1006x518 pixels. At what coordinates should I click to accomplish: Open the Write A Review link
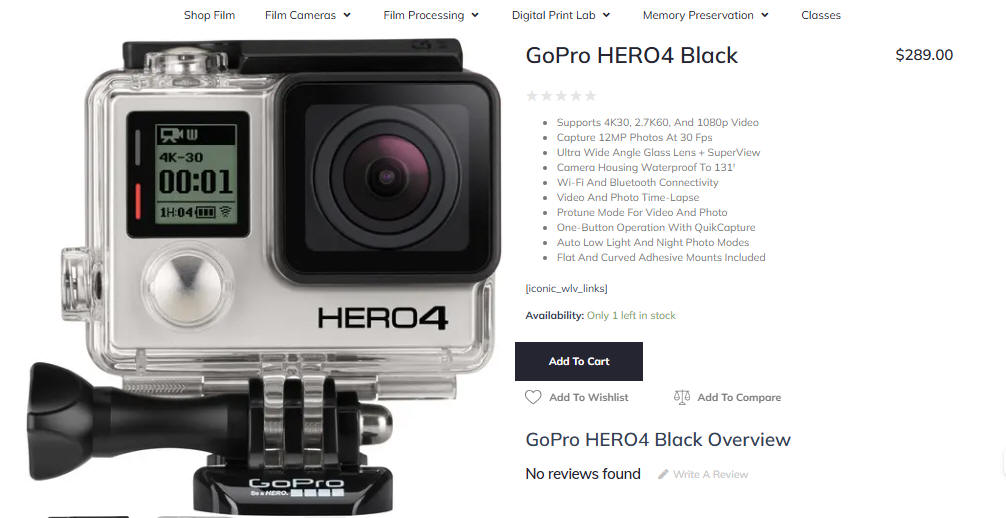(x=710, y=474)
